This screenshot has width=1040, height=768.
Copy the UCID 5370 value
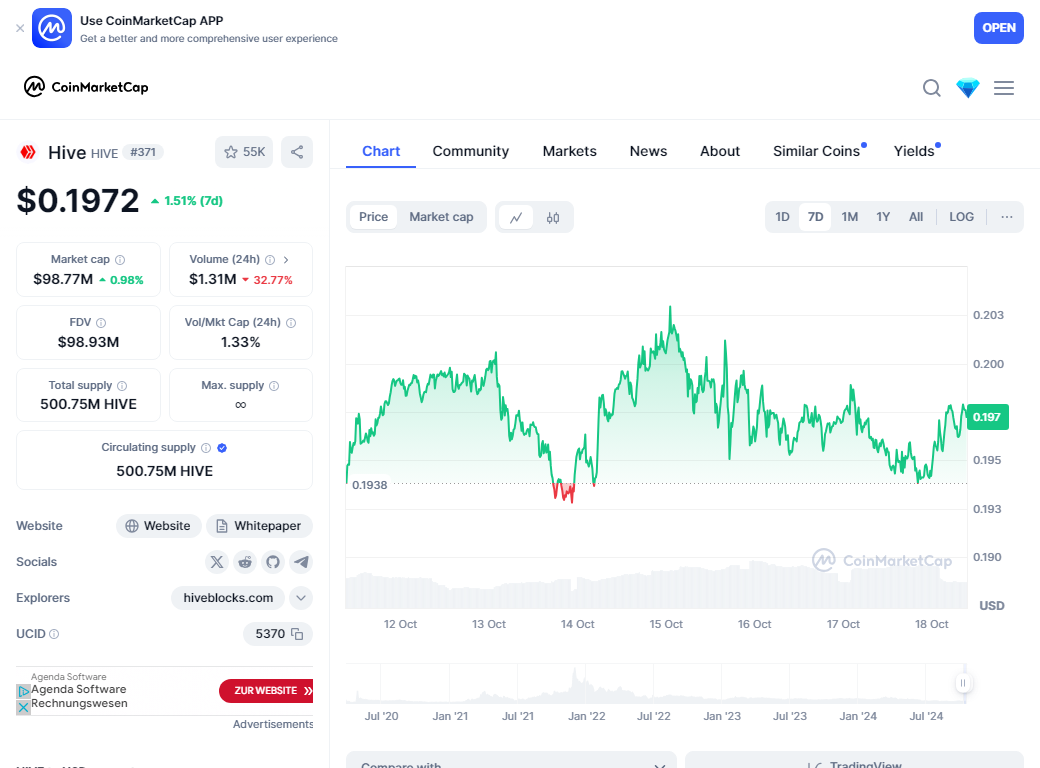297,634
